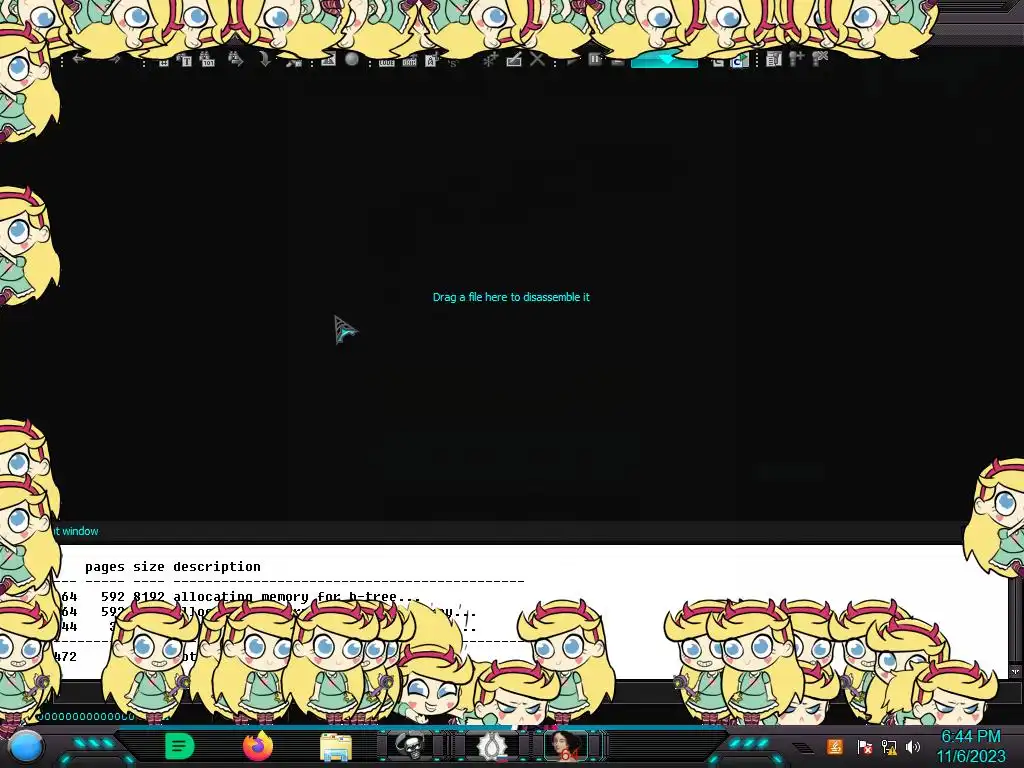Switch to the gear icon taskbar app

coord(491,745)
